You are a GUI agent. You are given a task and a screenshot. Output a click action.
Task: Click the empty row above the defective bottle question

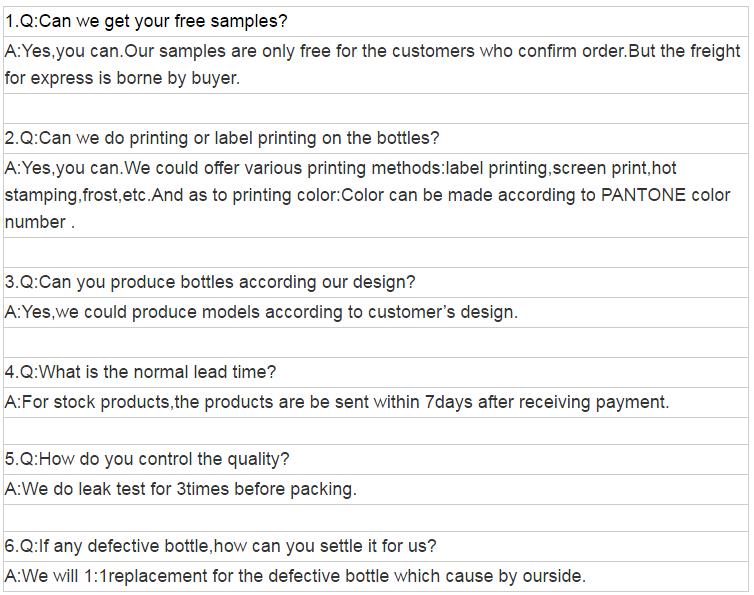376,518
